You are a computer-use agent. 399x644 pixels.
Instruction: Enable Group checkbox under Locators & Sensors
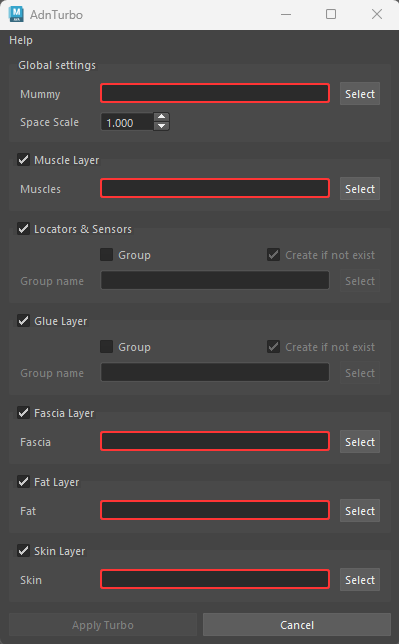tap(106, 255)
